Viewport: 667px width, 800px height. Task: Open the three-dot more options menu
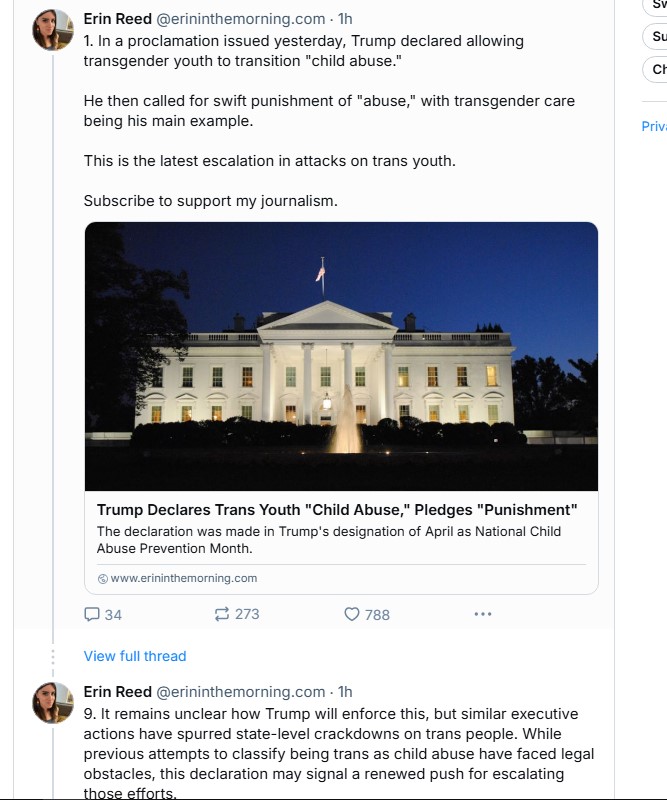[x=483, y=614]
